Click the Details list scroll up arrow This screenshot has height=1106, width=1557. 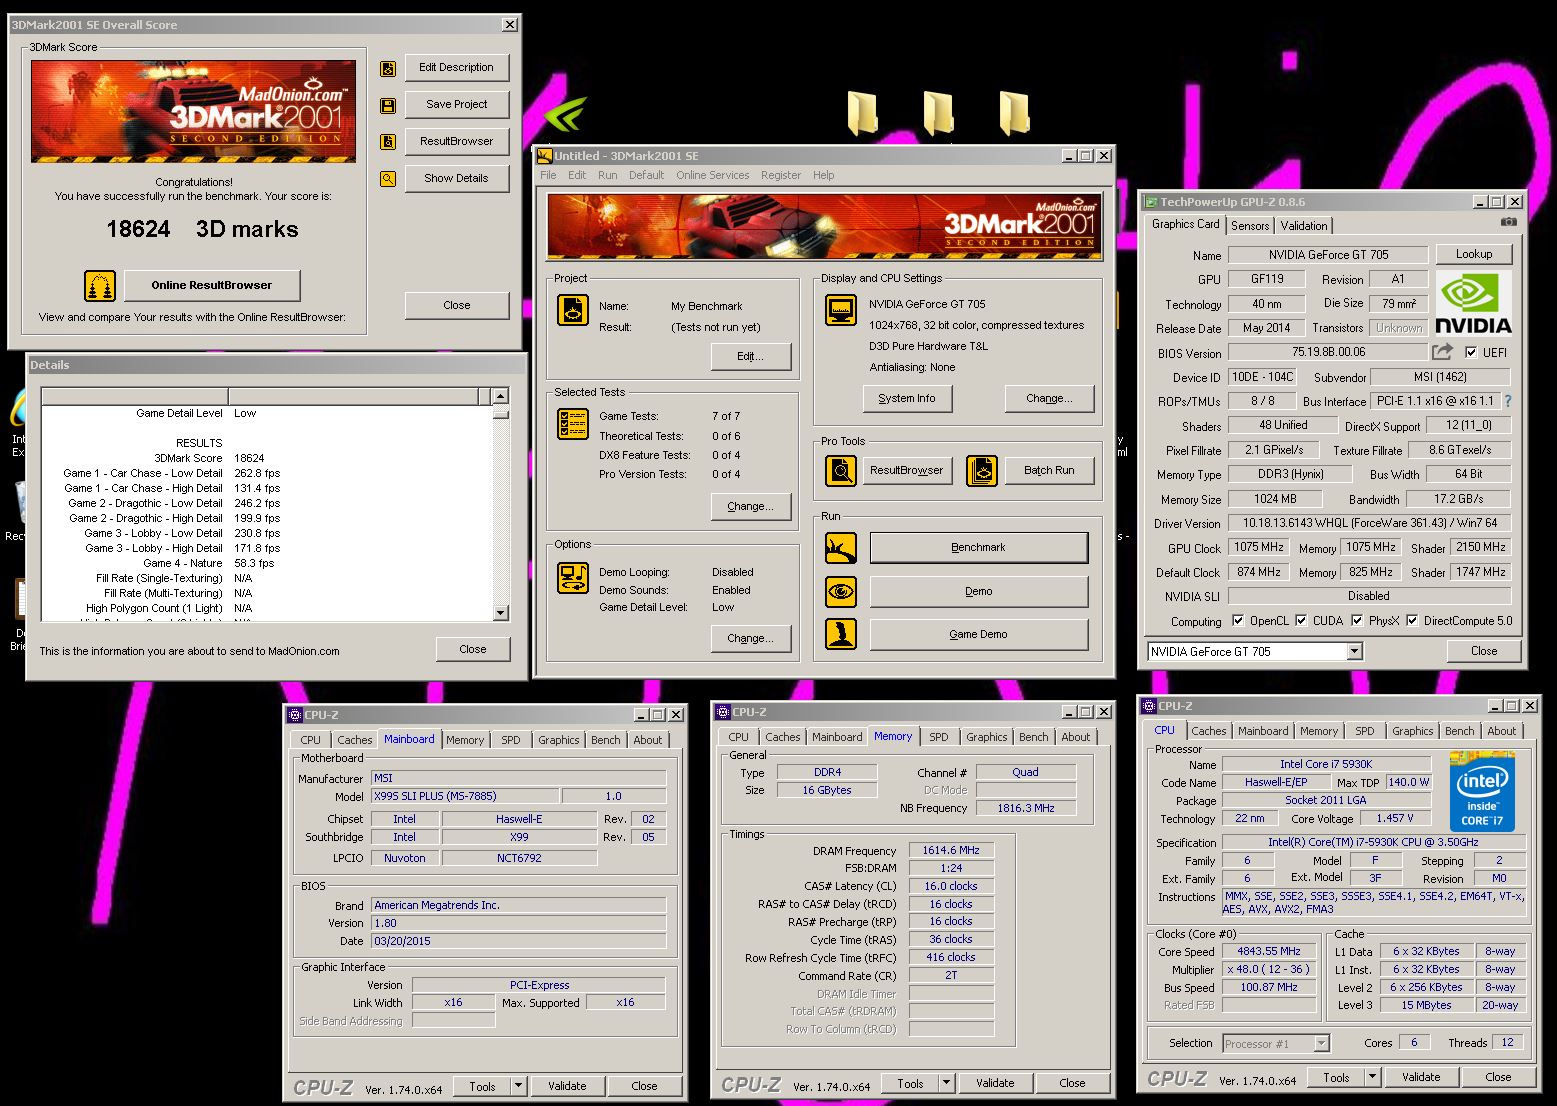tap(501, 395)
